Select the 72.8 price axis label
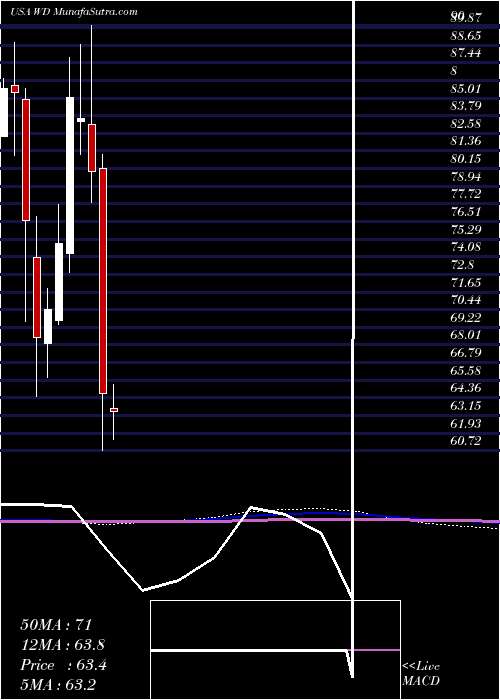500x700 pixels. coord(462,264)
